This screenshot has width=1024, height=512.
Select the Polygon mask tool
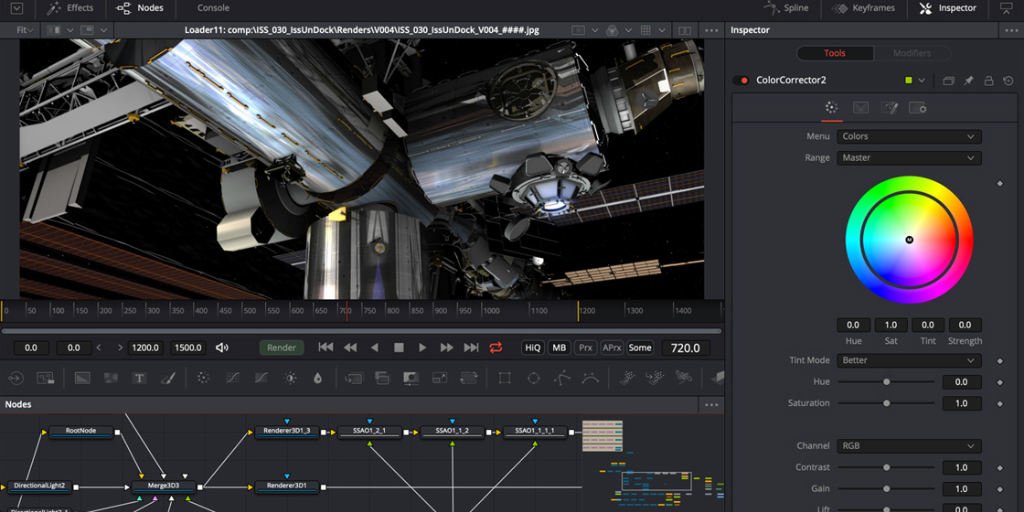point(562,377)
